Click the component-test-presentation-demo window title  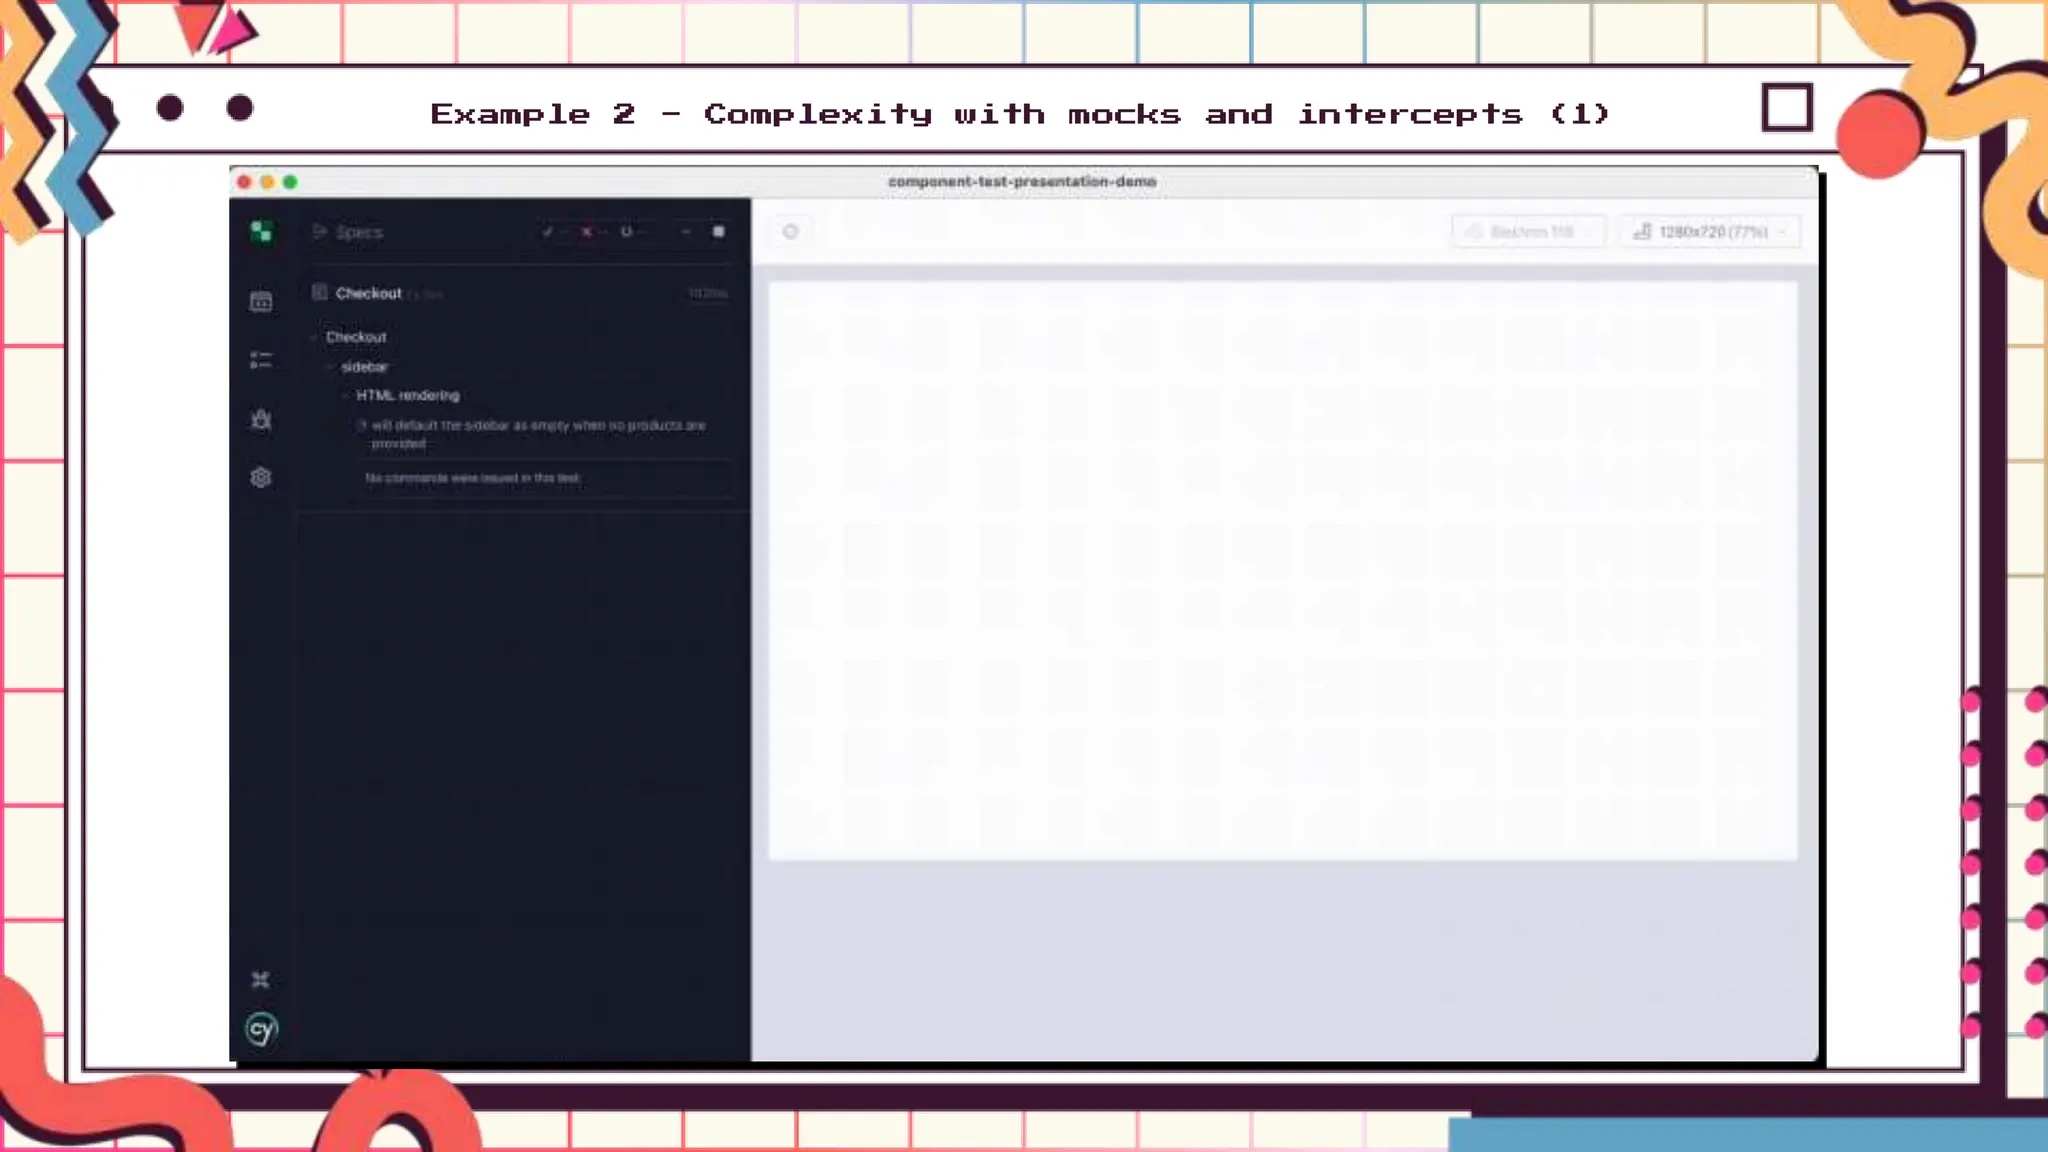coord(1022,182)
